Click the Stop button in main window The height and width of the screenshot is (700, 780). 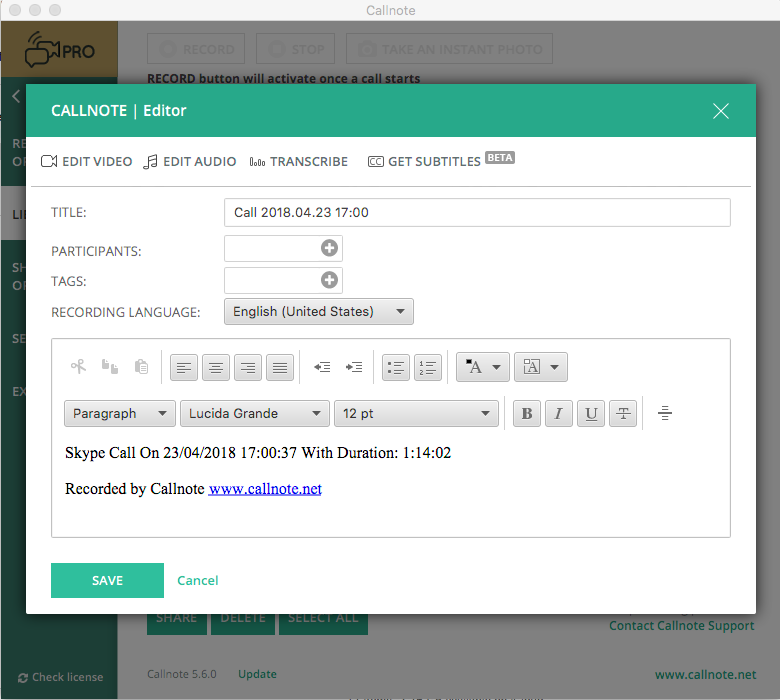click(x=295, y=49)
